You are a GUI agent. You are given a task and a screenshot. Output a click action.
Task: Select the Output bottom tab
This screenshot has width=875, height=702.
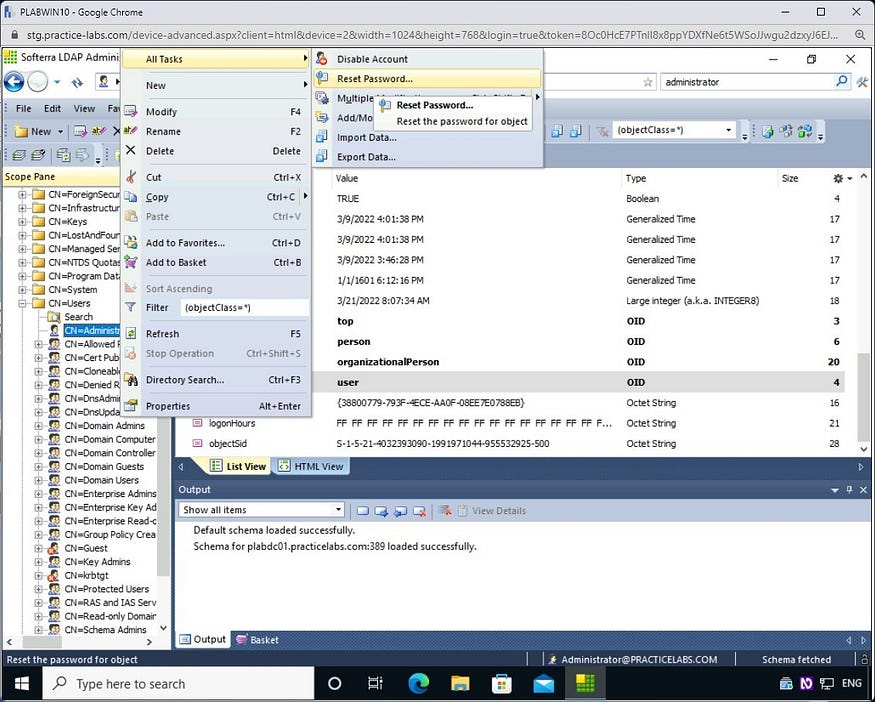(203, 640)
